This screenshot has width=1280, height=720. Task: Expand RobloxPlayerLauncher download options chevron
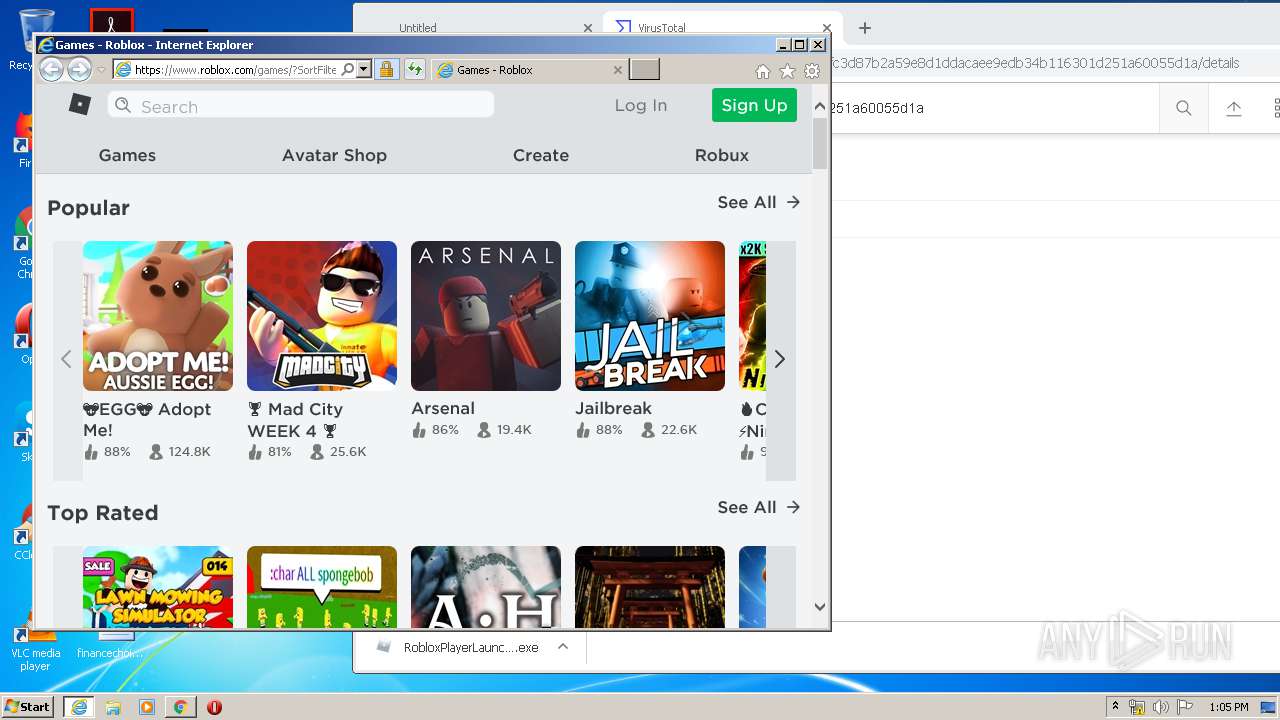pos(563,647)
